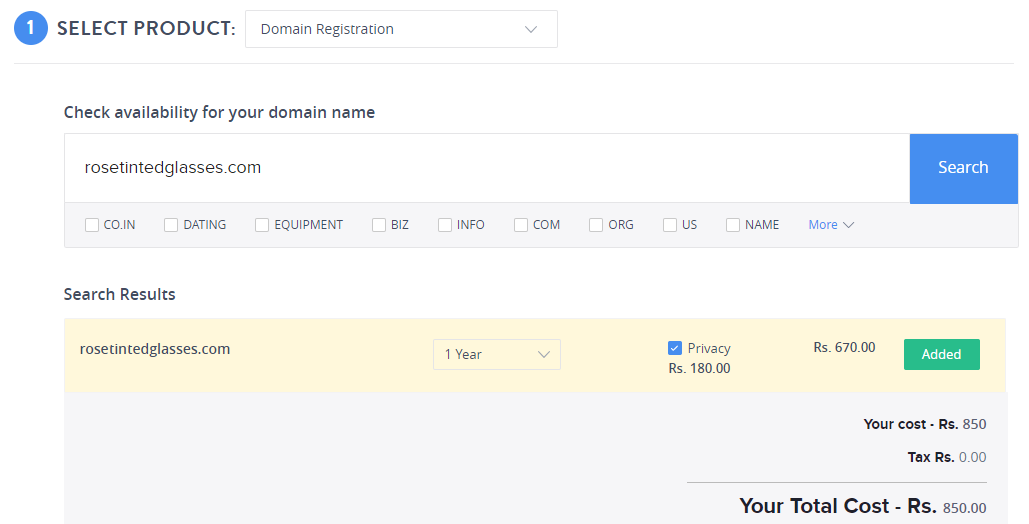1029x524 pixels.
Task: Click the green Added button
Action: [x=941, y=354]
